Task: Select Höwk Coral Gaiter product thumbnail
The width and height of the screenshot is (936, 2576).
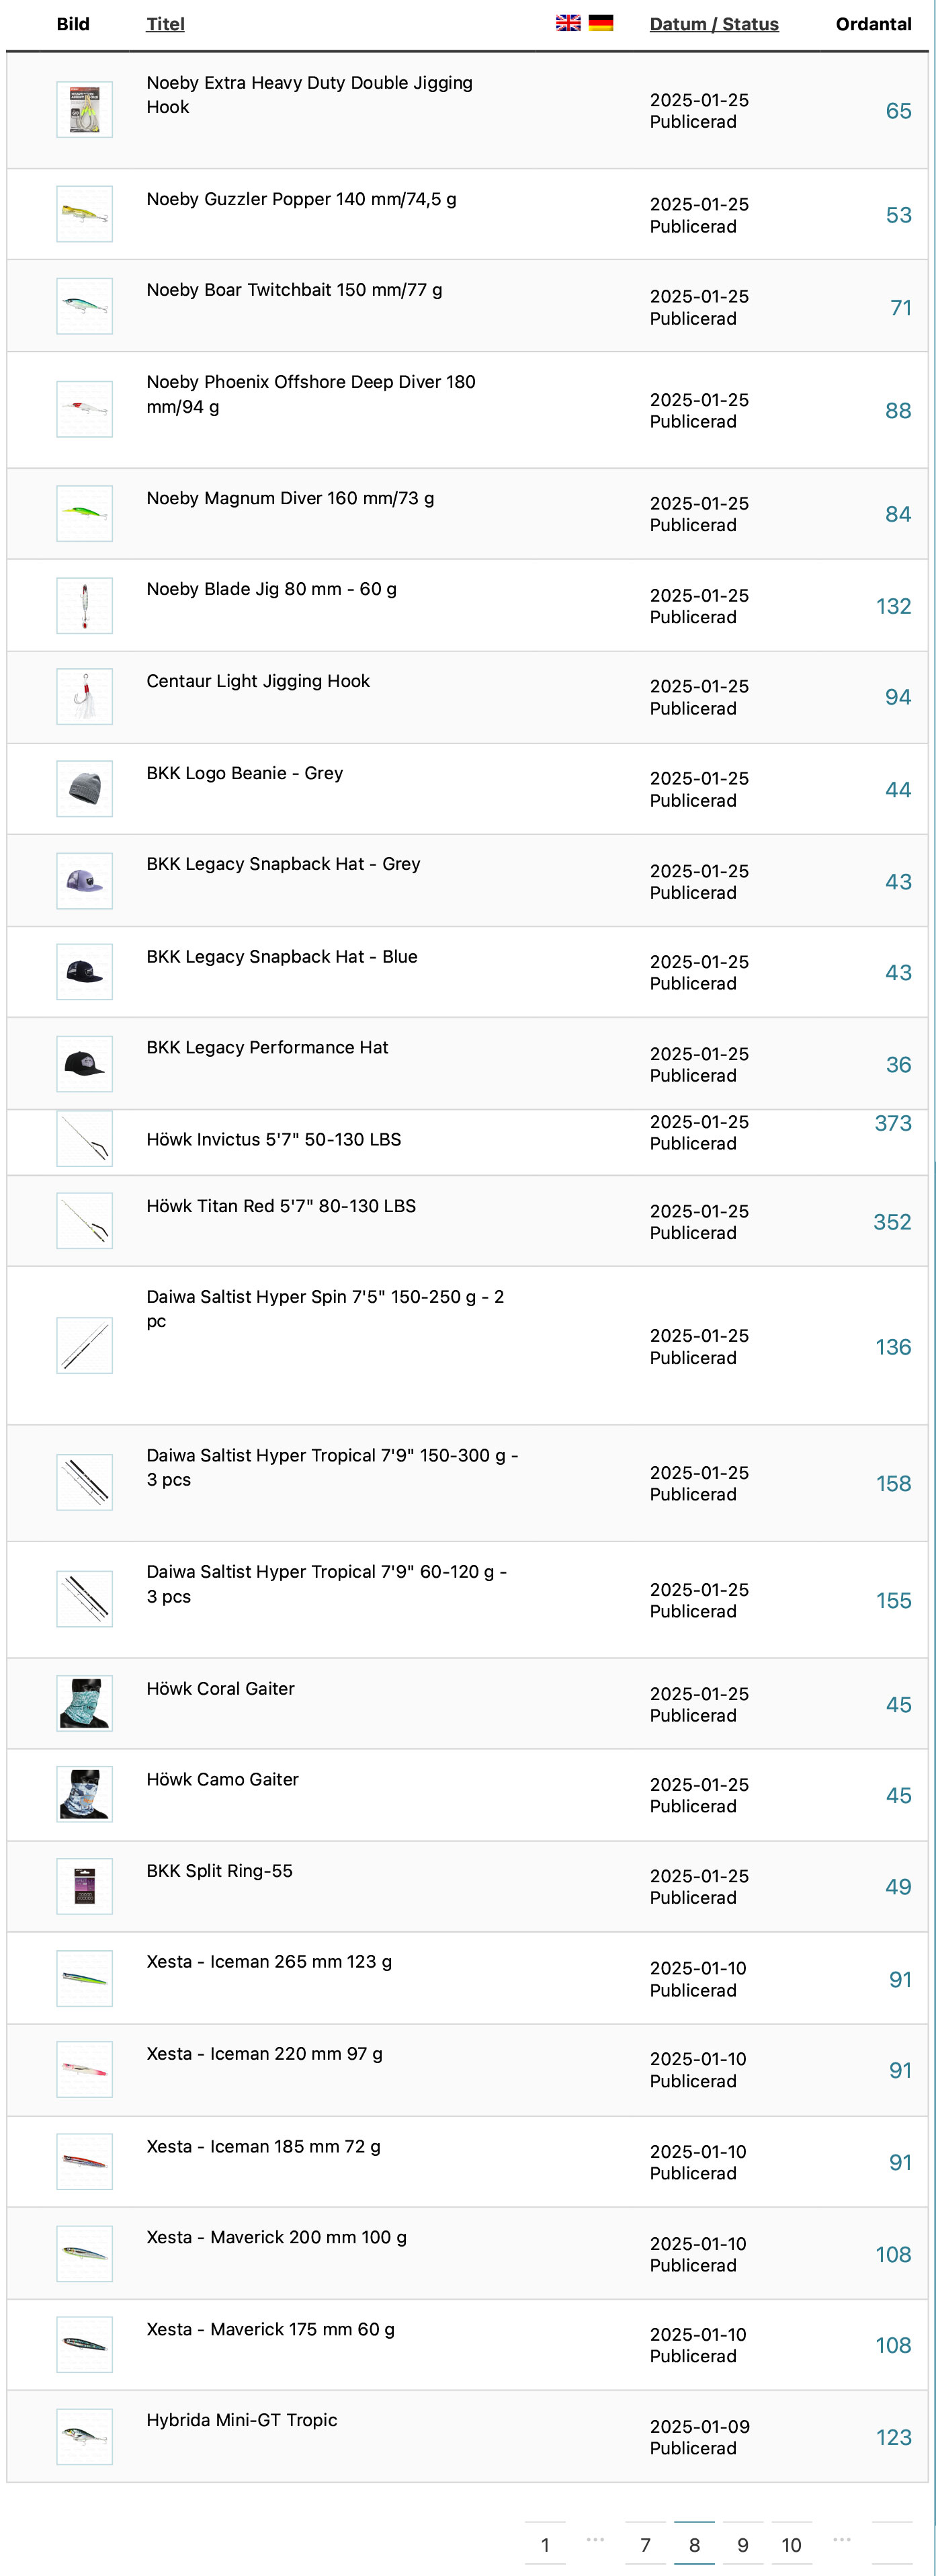Action: pyautogui.click(x=85, y=1703)
